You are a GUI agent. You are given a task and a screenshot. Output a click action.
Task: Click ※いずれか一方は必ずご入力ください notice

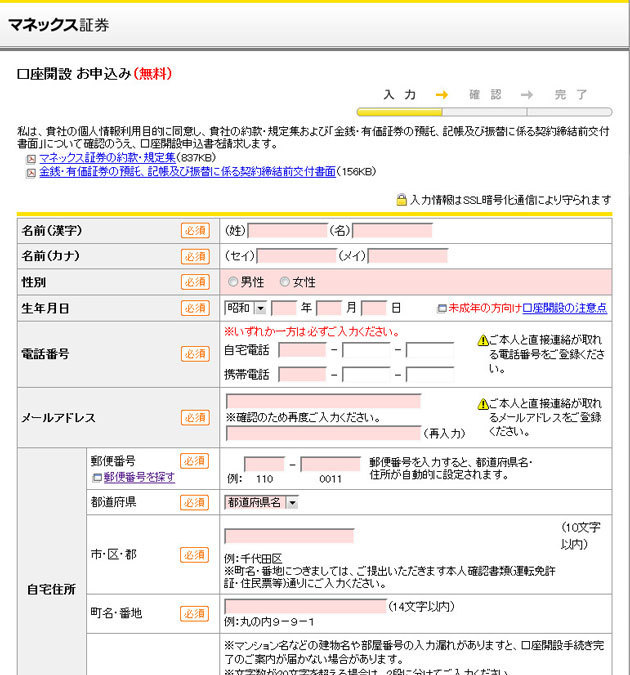313,331
